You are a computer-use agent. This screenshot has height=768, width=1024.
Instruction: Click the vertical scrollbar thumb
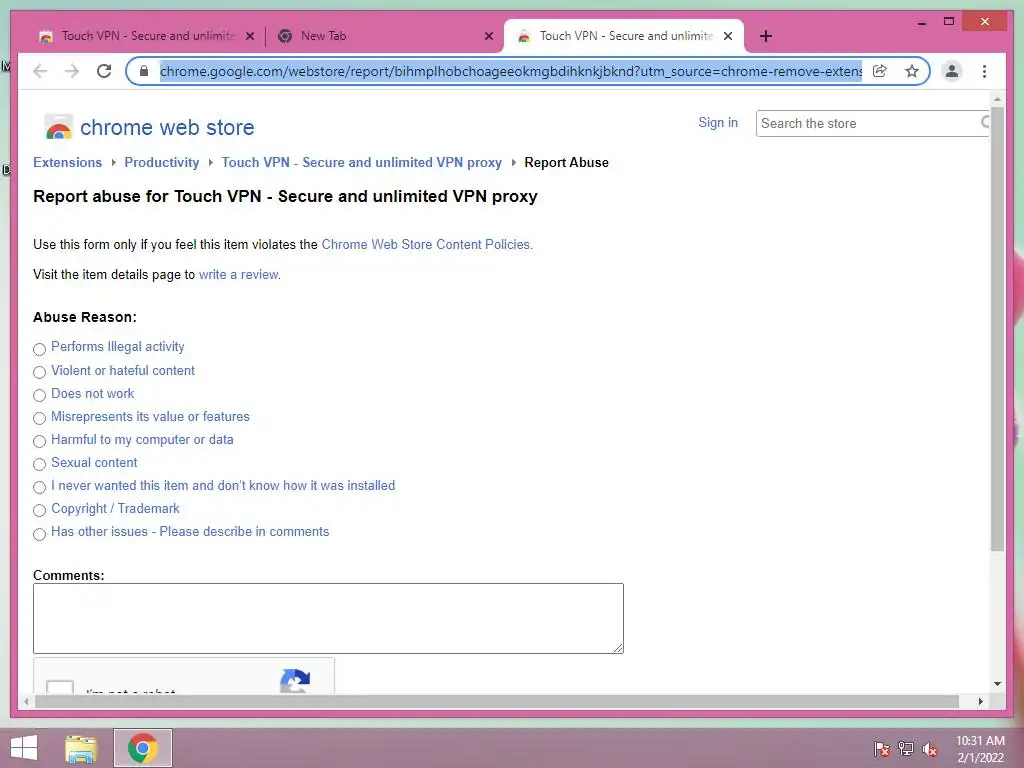[x=997, y=329]
